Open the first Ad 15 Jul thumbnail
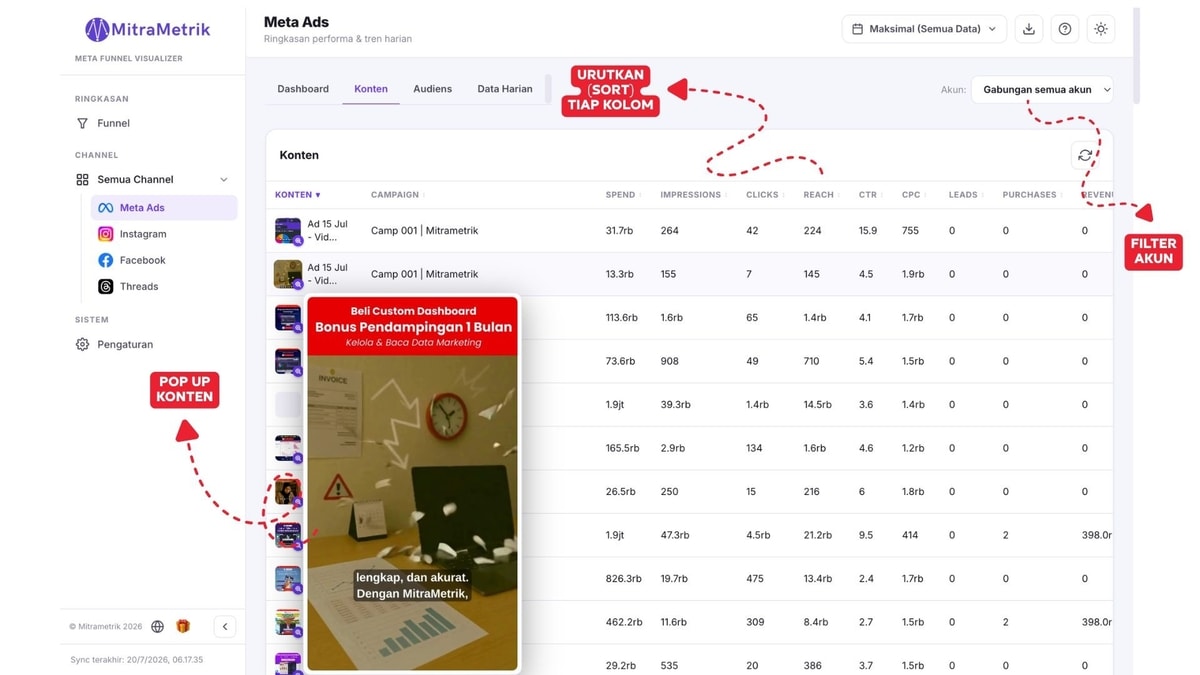Image resolution: width=1200 pixels, height=675 pixels. point(288,231)
